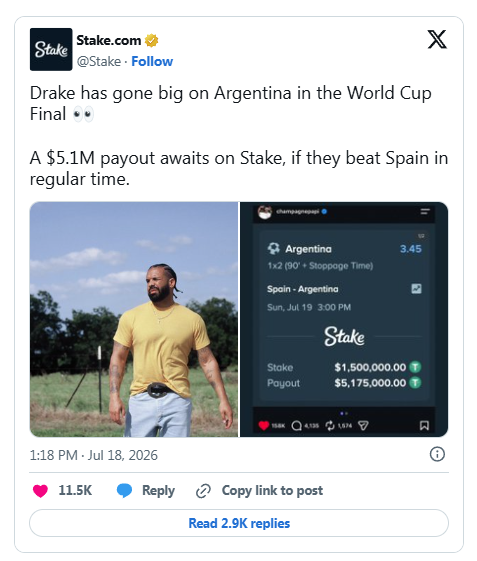
Task: Open the bet slip image
Action: tap(344, 319)
